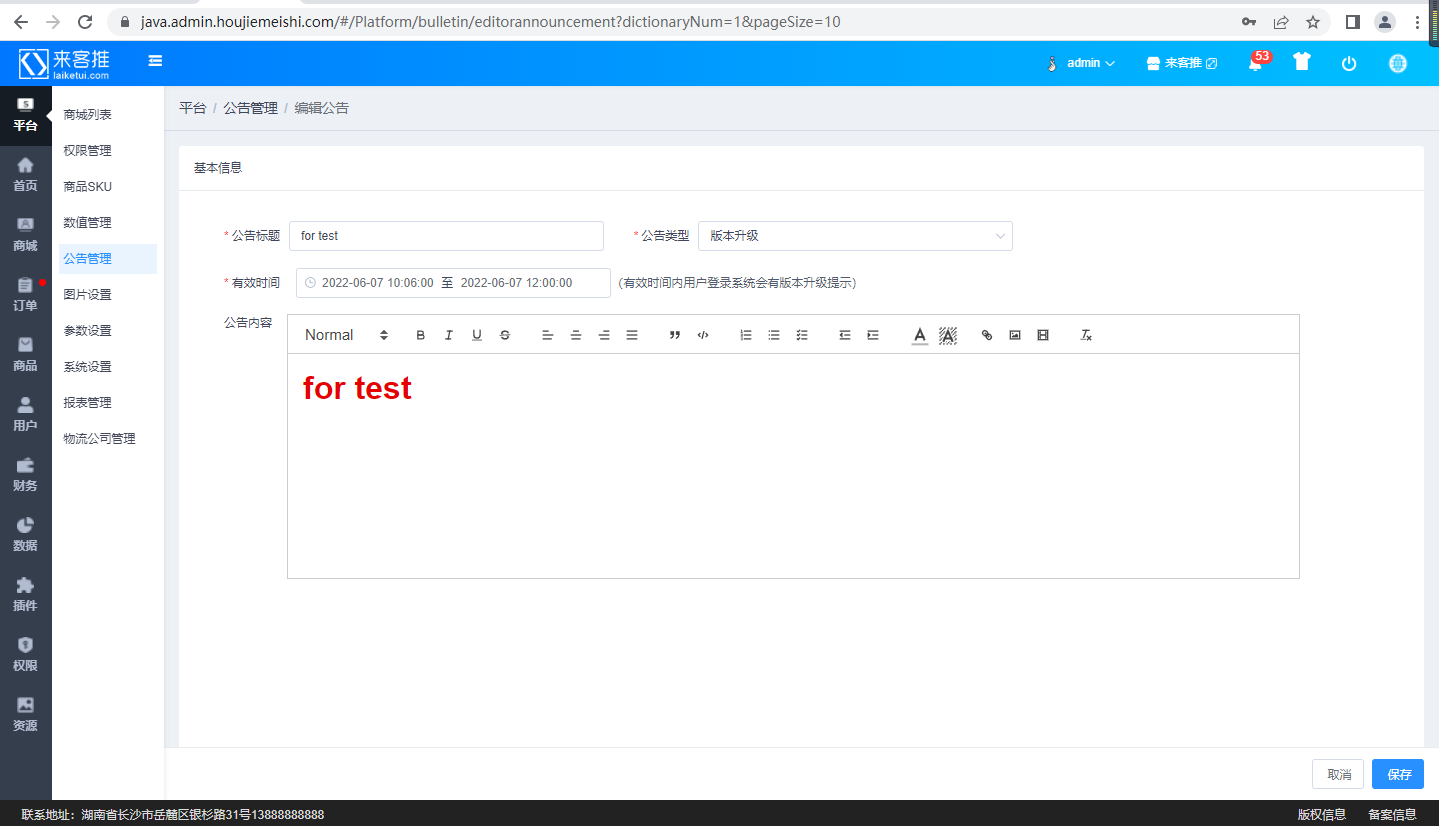Image resolution: width=1439 pixels, height=826 pixels.
Task: Insert code block in editor
Action: click(x=703, y=335)
